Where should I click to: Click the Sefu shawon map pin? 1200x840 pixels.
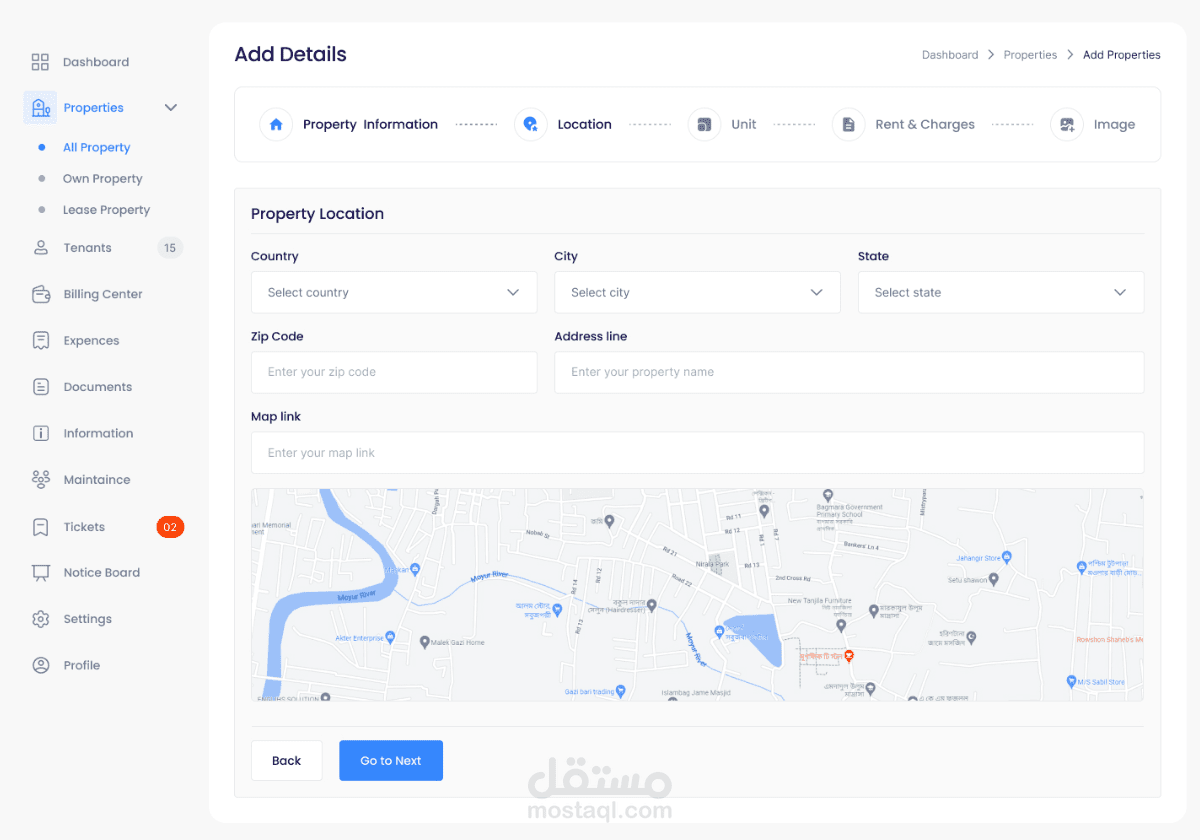pos(994,579)
